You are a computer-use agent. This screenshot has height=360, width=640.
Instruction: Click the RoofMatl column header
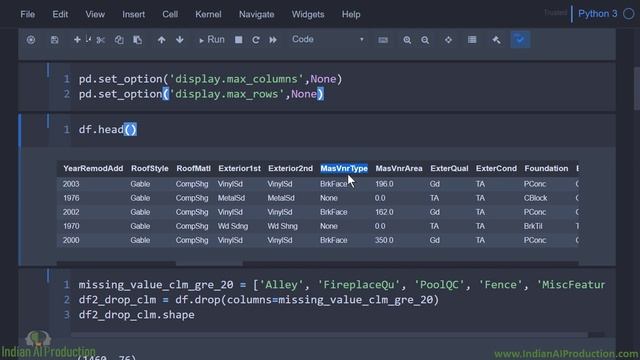pyautogui.click(x=193, y=169)
